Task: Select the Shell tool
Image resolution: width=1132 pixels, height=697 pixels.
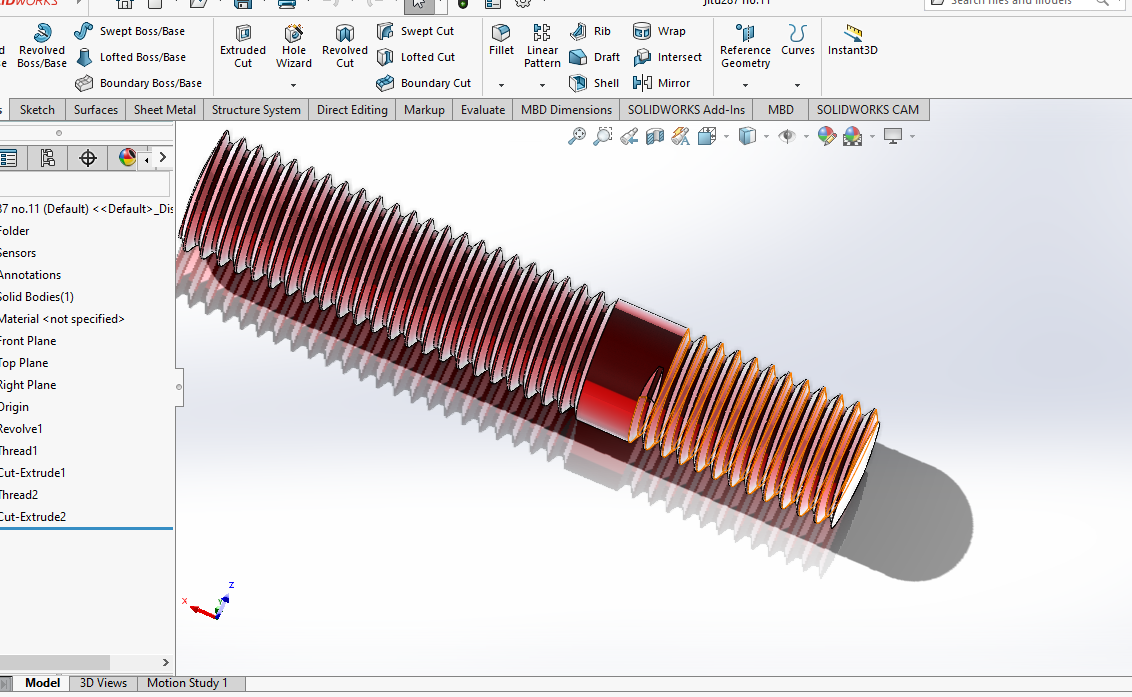Action: [x=593, y=83]
